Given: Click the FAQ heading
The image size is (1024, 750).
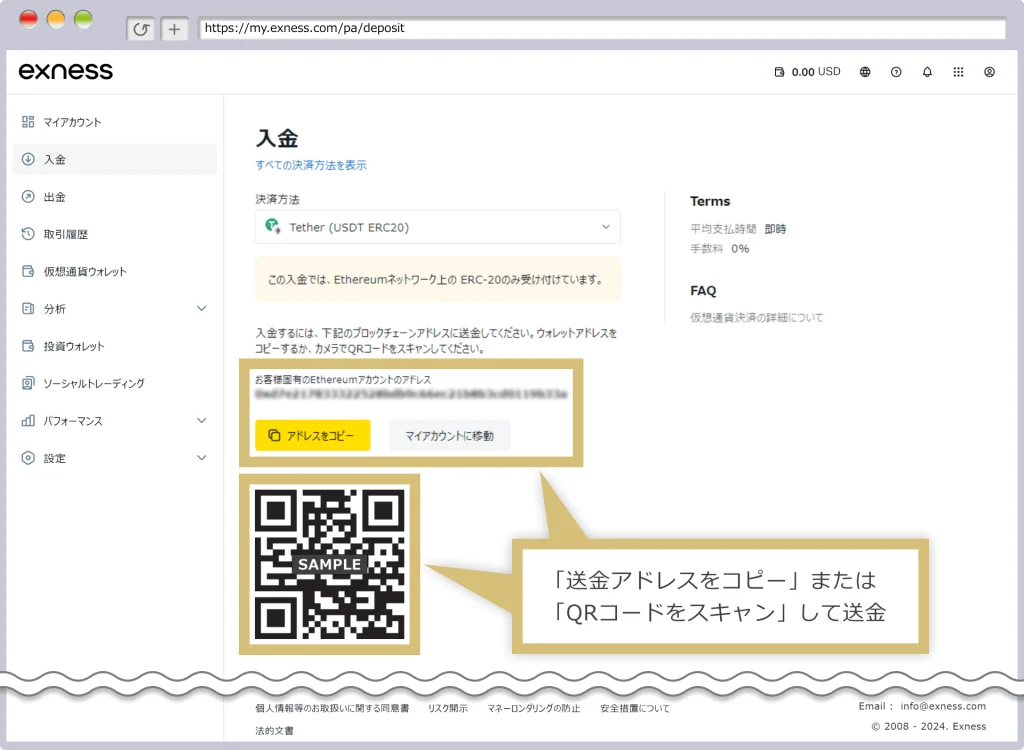Looking at the screenshot, I should point(703,291).
